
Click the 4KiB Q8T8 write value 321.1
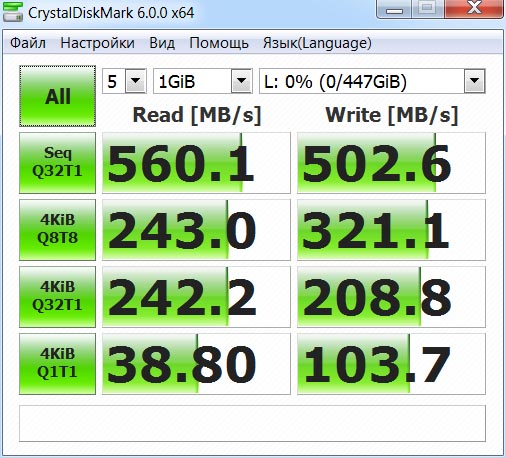391,230
